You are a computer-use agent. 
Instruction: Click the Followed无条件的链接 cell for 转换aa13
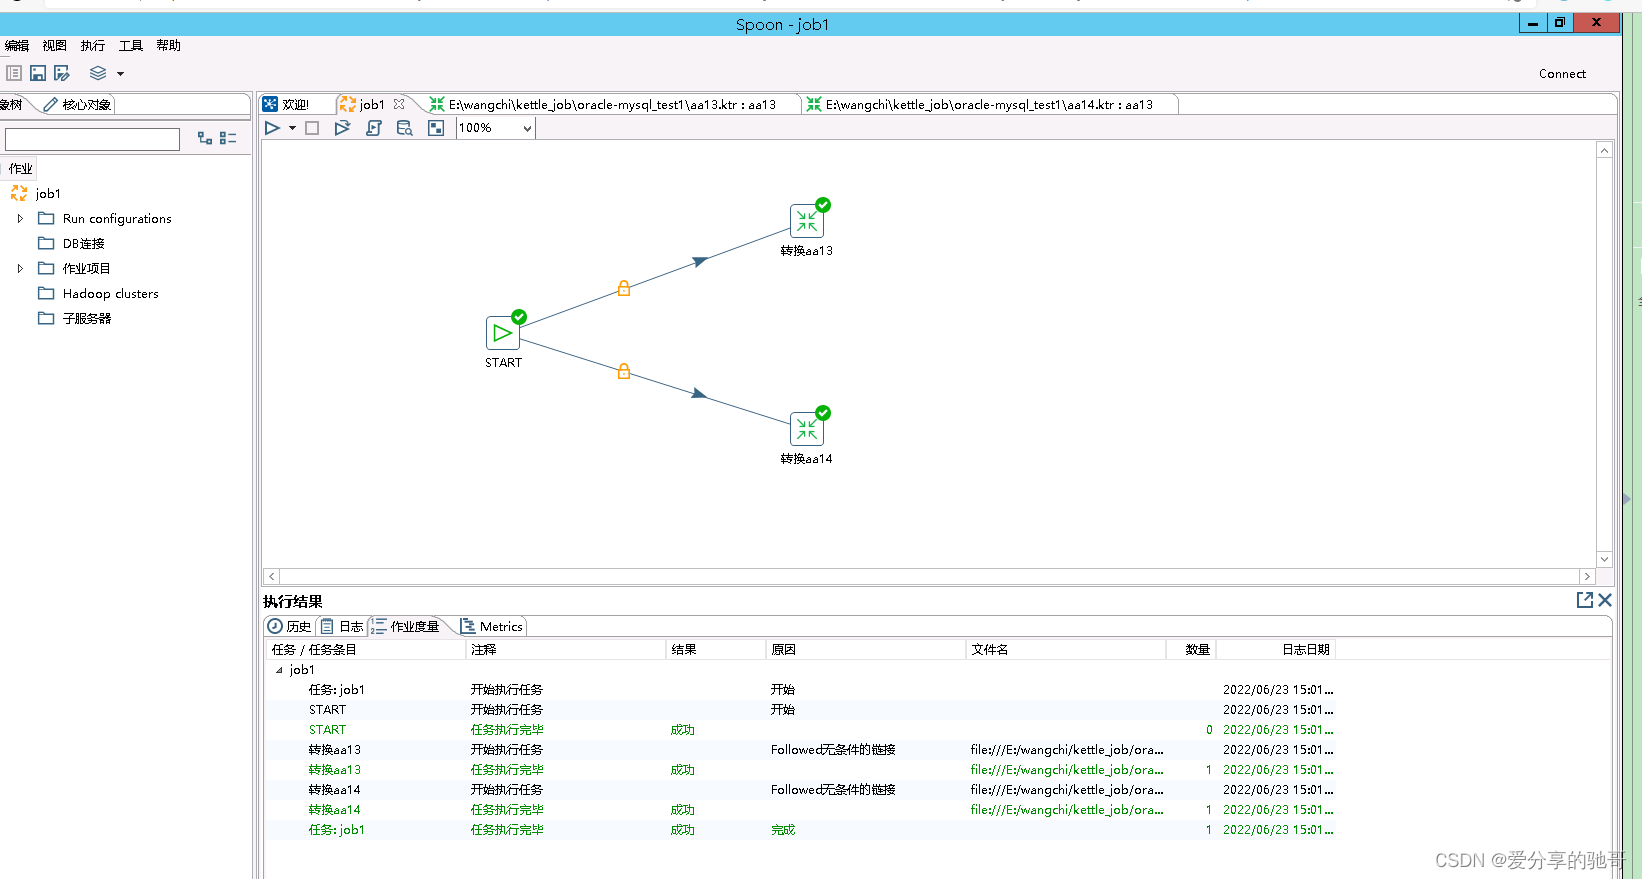(x=833, y=750)
